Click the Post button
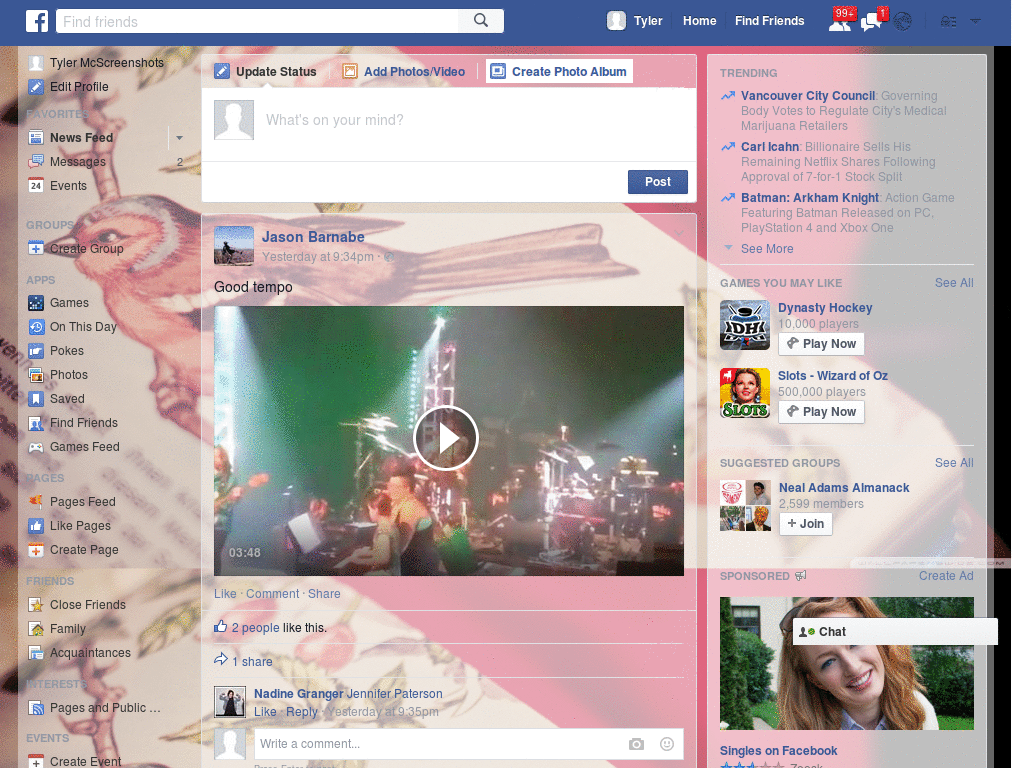The width and height of the screenshot is (1024, 768). coord(658,182)
